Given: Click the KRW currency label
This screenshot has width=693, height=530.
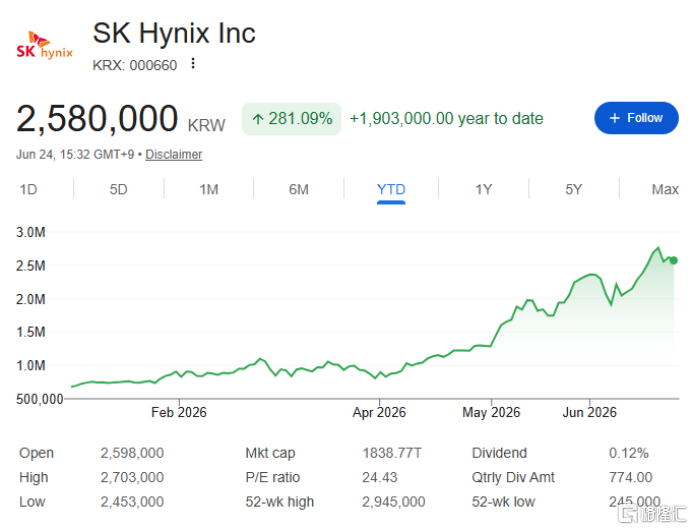Looking at the screenshot, I should point(206,126).
